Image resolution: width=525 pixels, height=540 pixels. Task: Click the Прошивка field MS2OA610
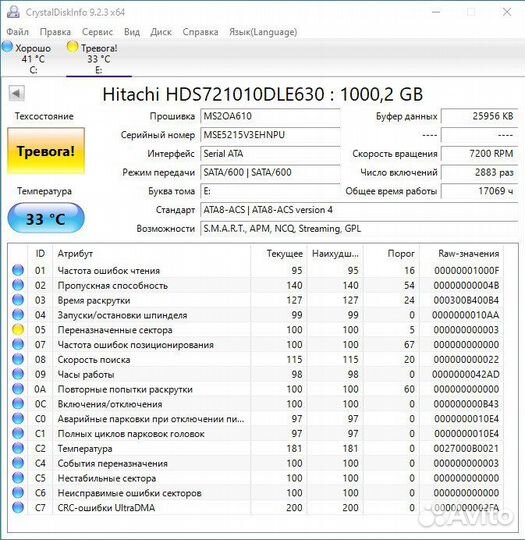point(270,116)
